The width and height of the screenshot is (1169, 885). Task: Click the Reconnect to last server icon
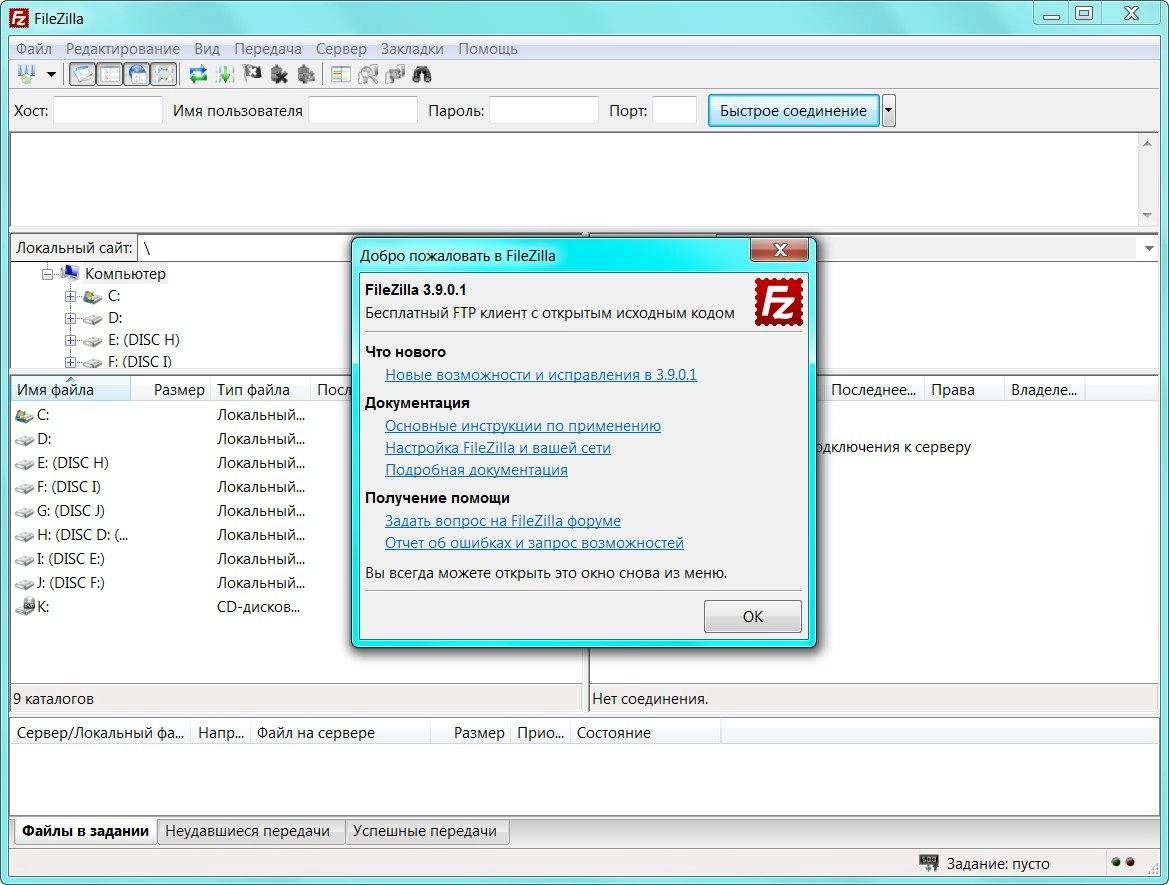(306, 74)
